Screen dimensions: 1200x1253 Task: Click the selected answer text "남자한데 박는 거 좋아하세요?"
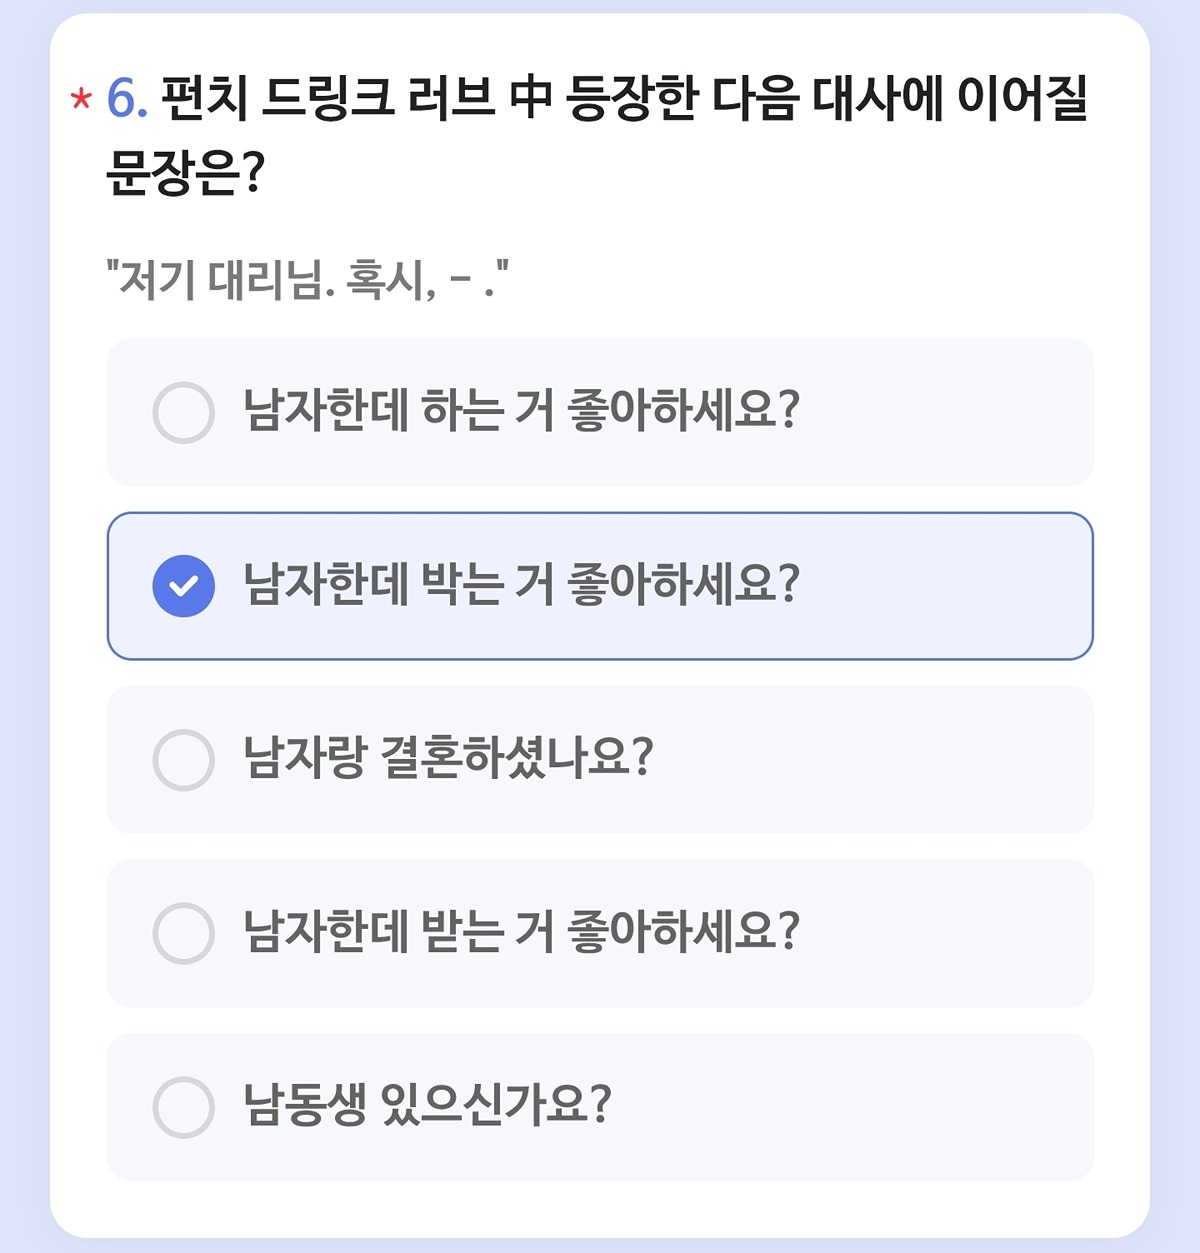[521, 585]
